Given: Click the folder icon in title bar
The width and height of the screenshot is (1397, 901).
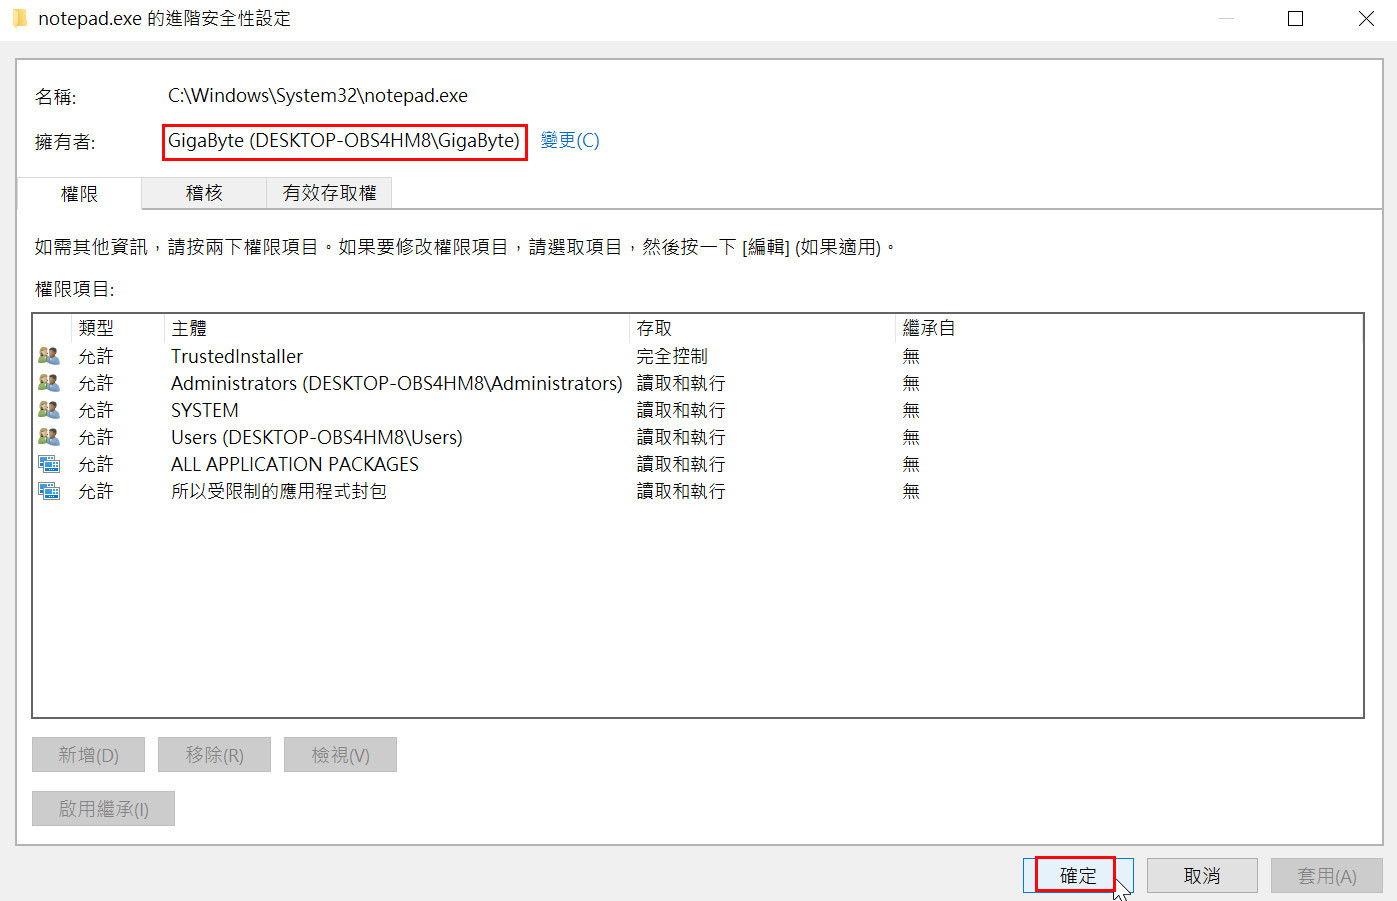Looking at the screenshot, I should click(19, 18).
